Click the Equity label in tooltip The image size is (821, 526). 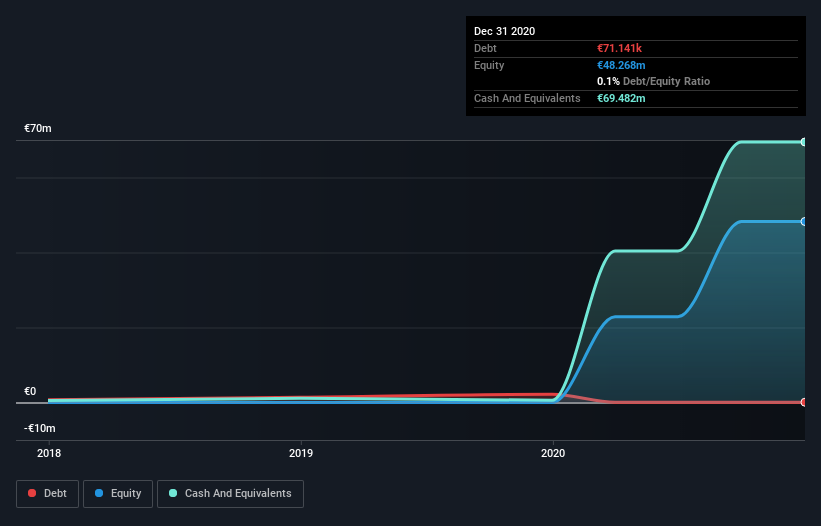[489, 65]
